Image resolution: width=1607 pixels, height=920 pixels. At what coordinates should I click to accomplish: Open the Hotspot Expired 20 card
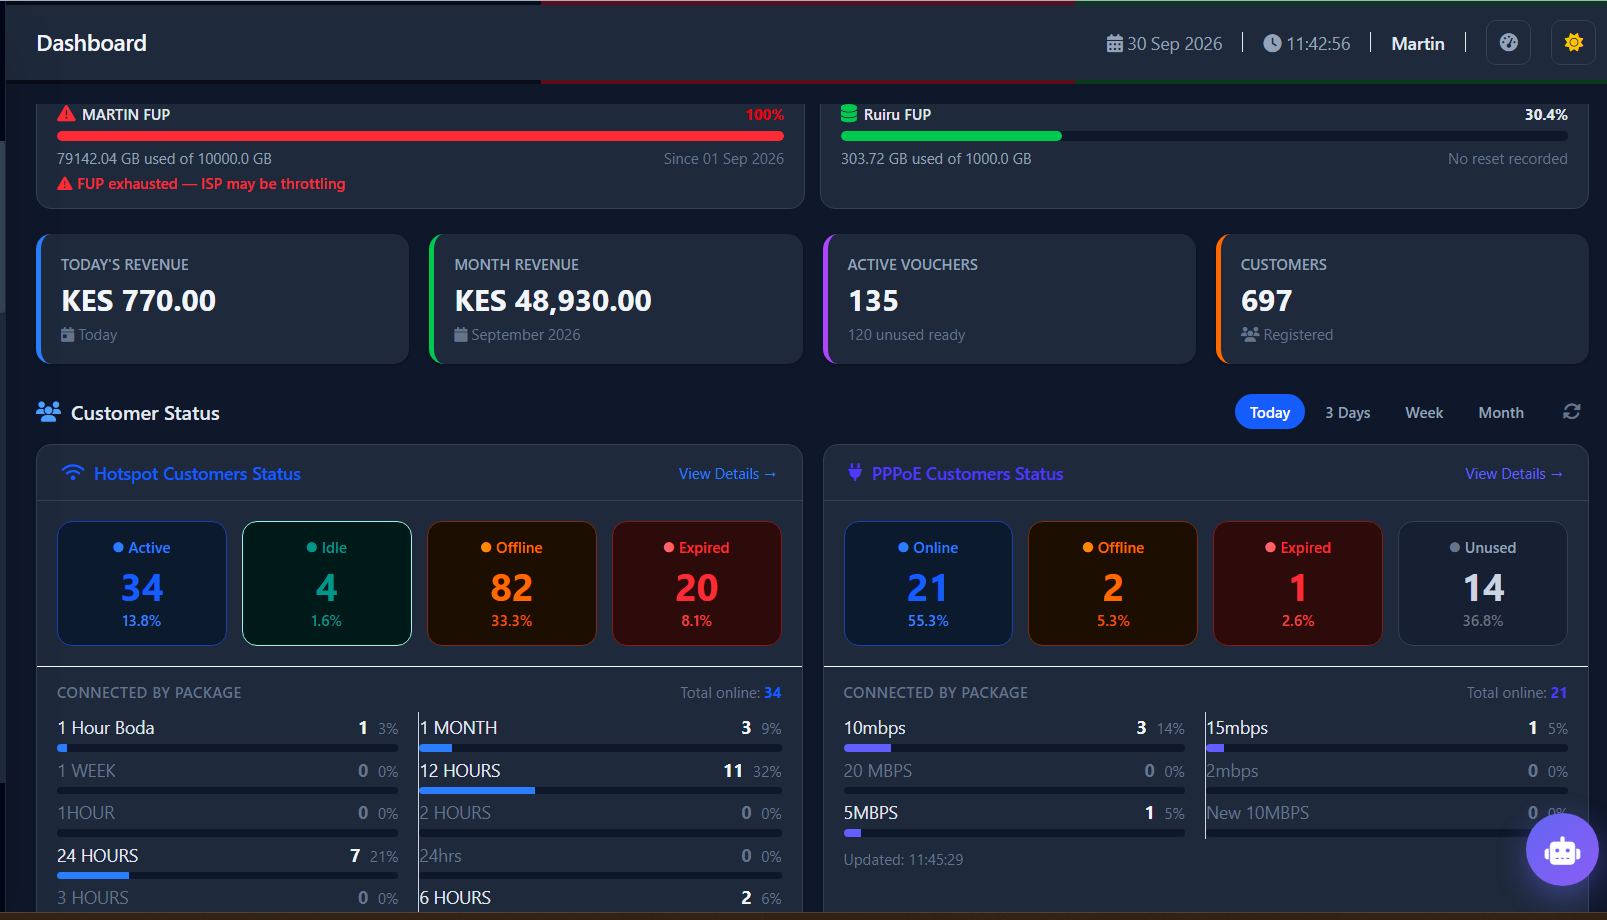click(697, 584)
